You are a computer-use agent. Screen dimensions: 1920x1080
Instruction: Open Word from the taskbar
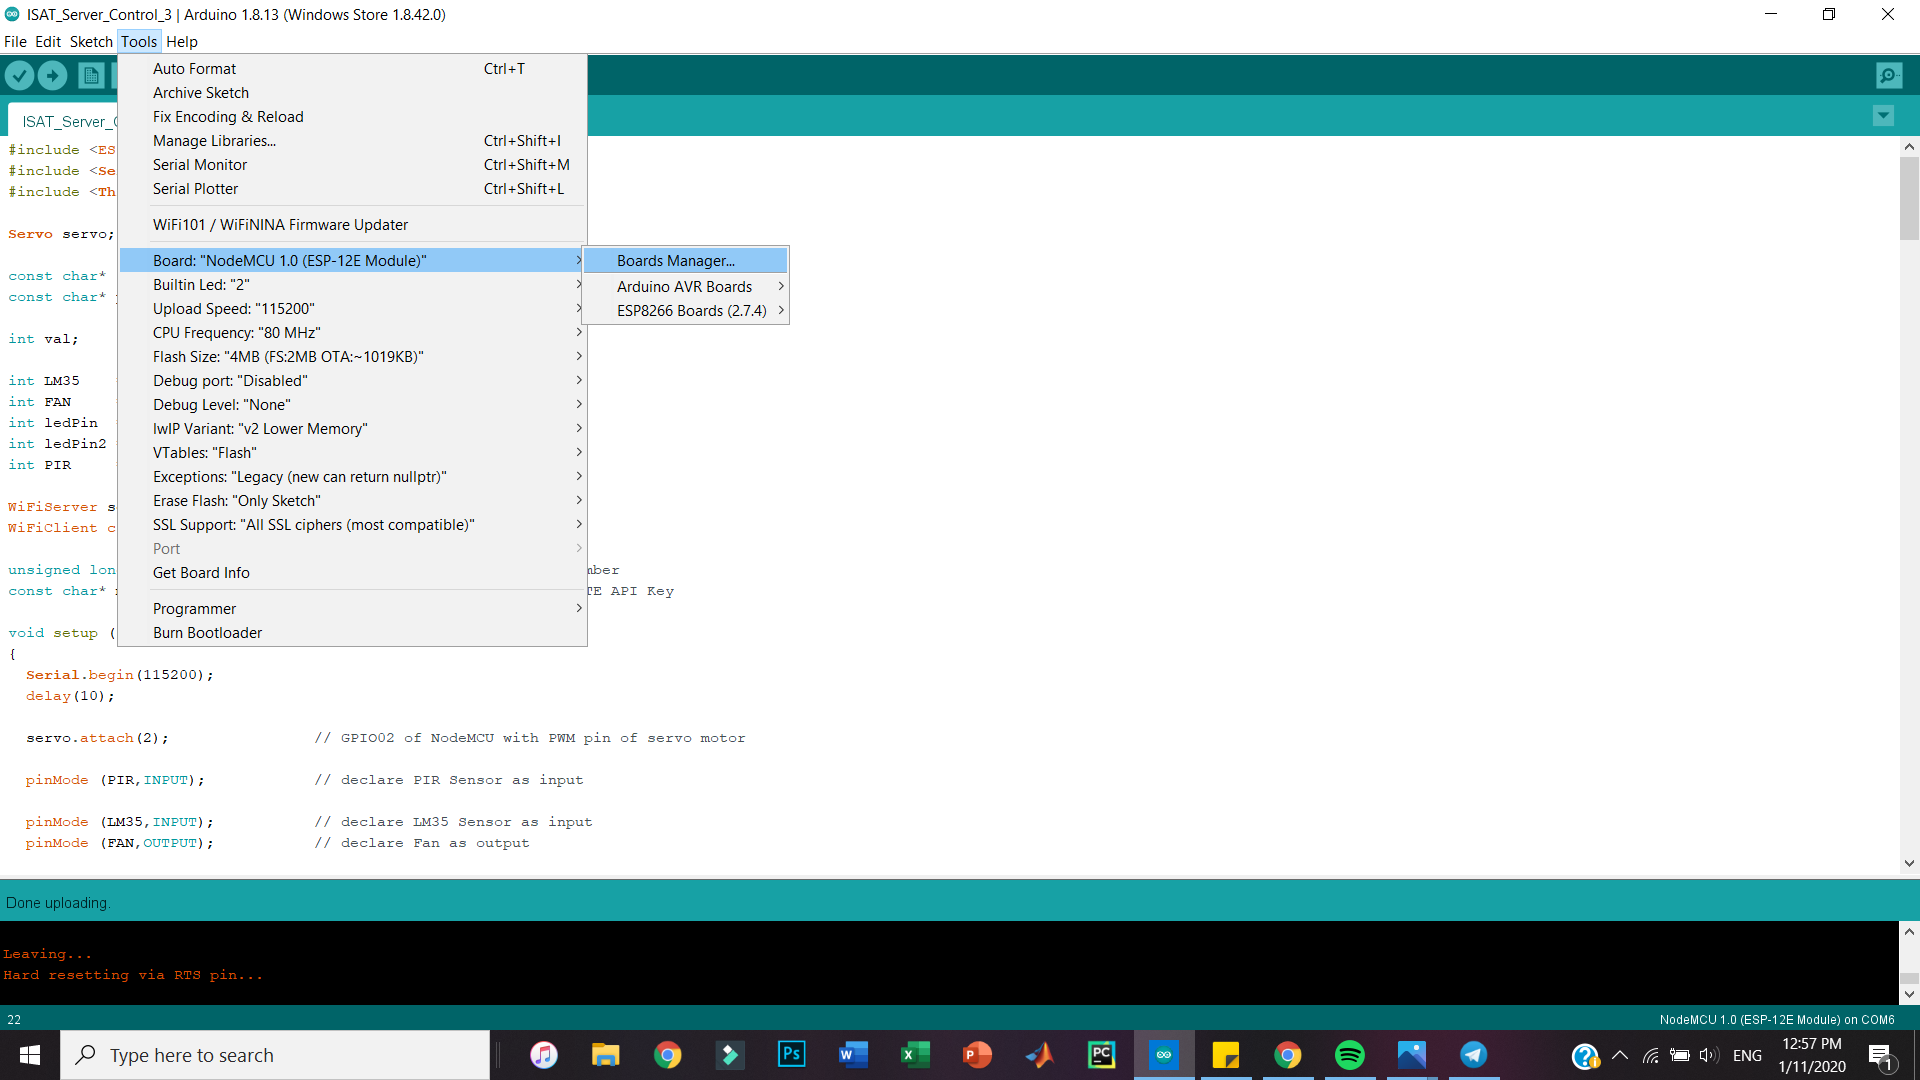pyautogui.click(x=854, y=1055)
